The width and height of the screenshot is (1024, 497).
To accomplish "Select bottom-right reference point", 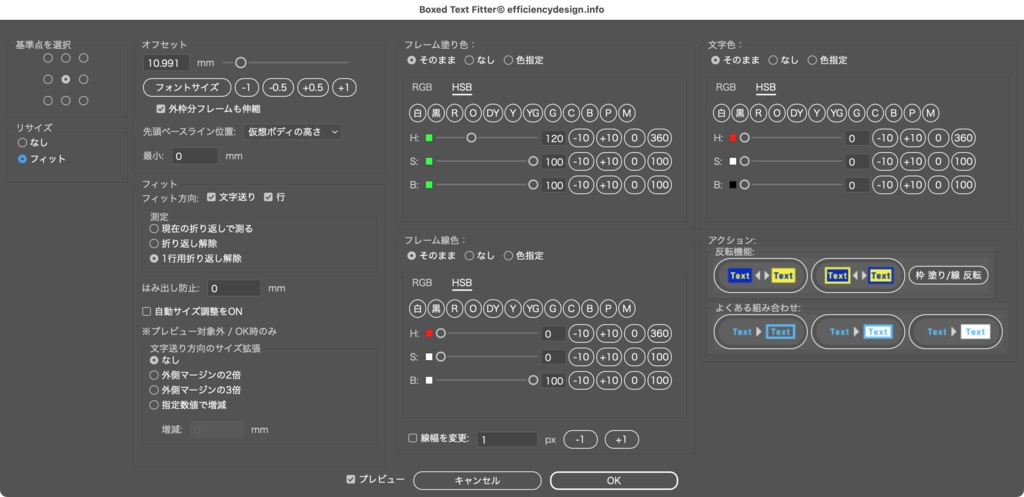I will click(x=84, y=101).
